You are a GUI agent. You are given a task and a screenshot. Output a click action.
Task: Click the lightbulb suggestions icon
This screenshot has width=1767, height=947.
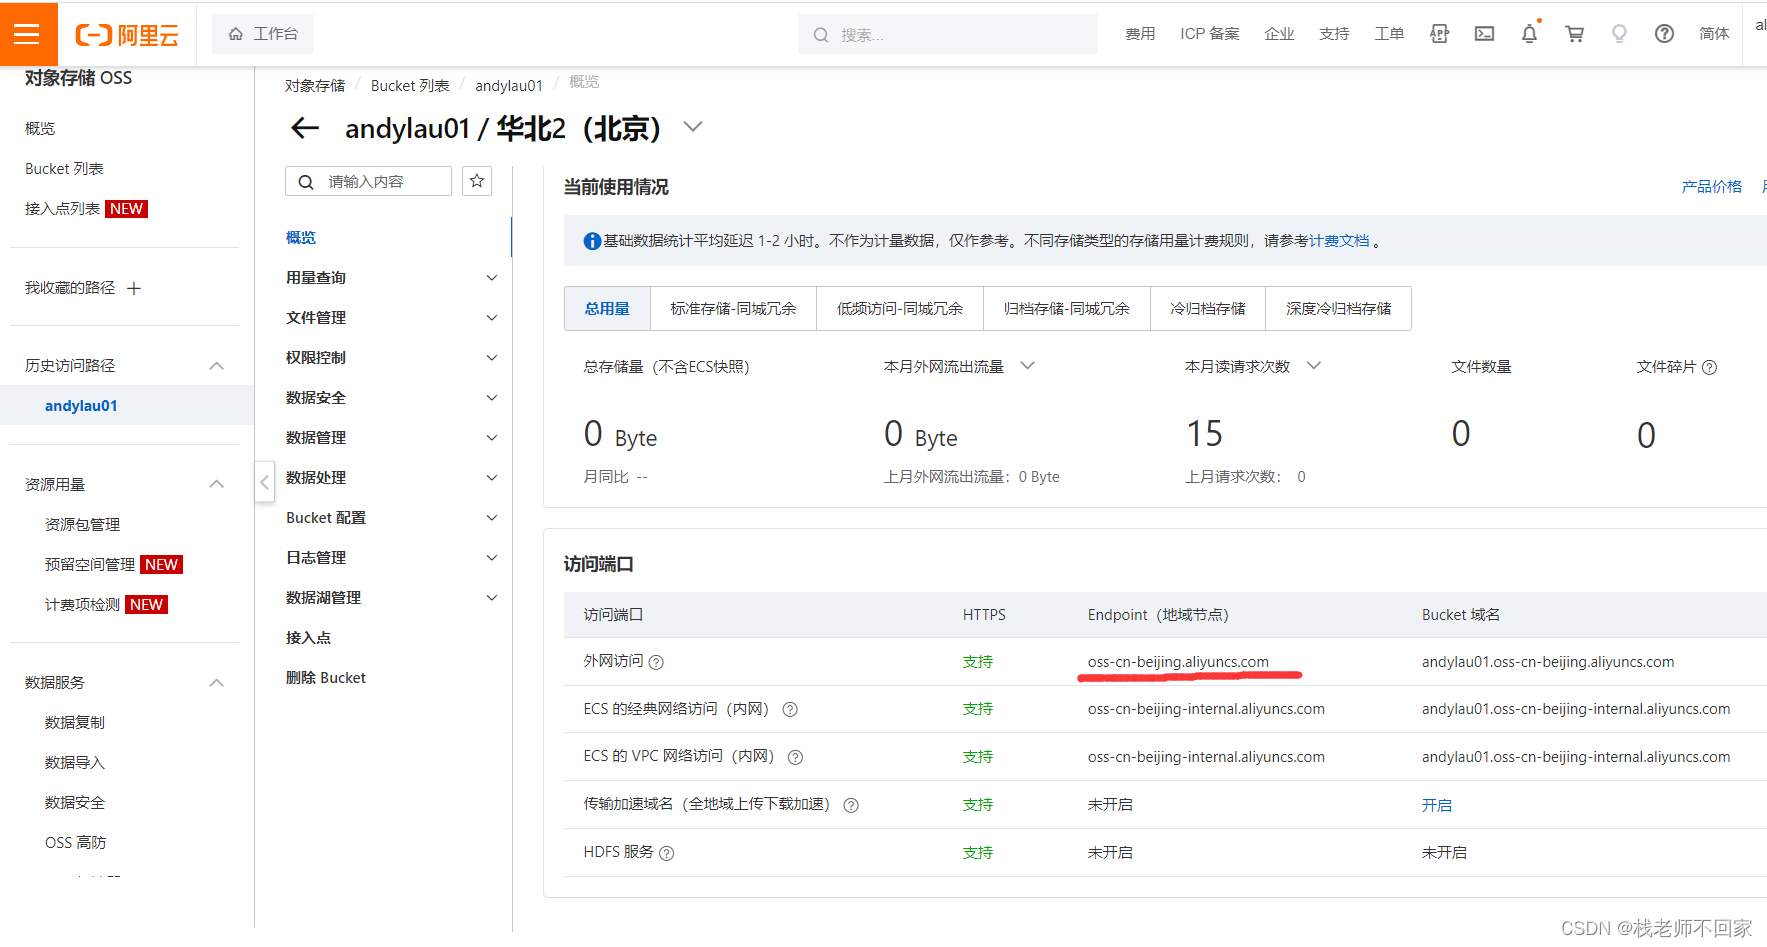tap(1619, 34)
